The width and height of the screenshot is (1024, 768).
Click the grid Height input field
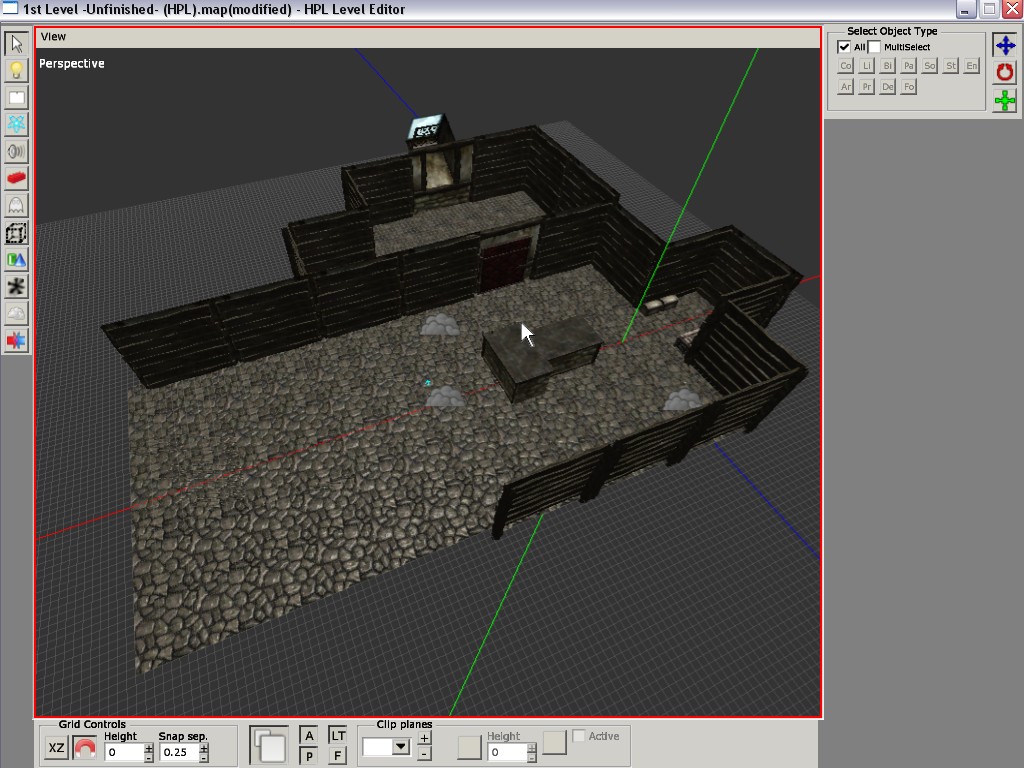click(124, 752)
